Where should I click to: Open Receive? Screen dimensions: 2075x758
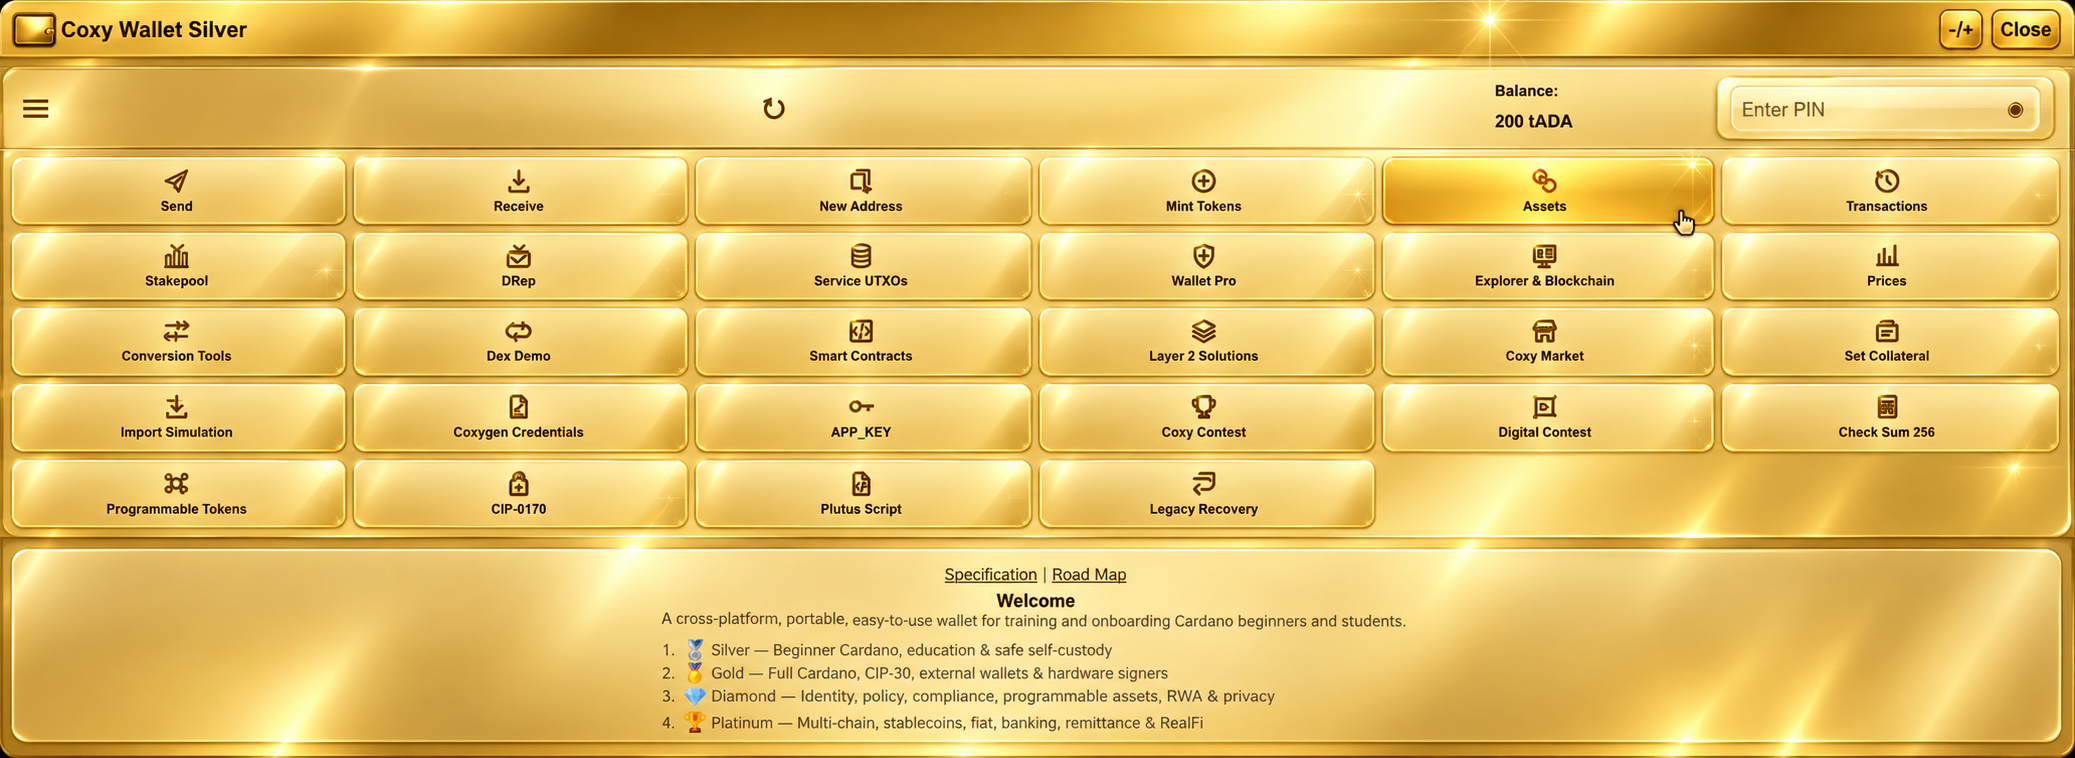(x=520, y=191)
